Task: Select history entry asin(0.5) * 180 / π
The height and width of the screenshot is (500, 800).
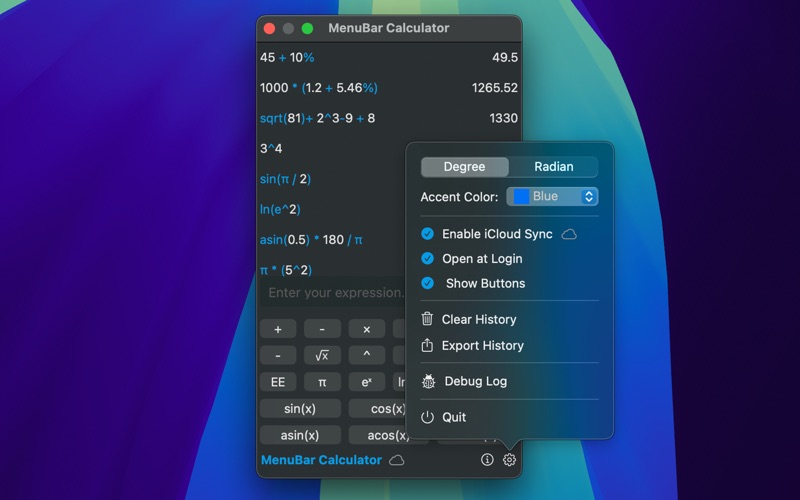Action: coord(311,240)
